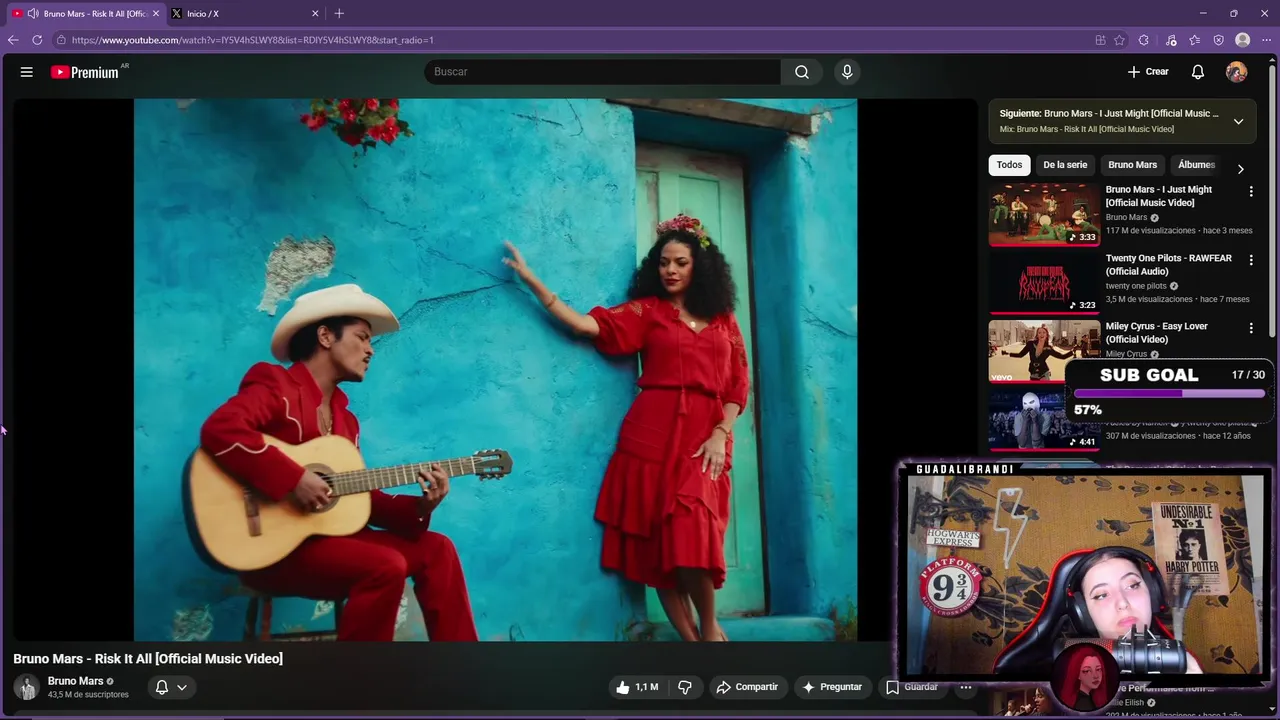Select the Bruno Mars filter chip
1280x720 pixels.
pyautogui.click(x=1132, y=165)
